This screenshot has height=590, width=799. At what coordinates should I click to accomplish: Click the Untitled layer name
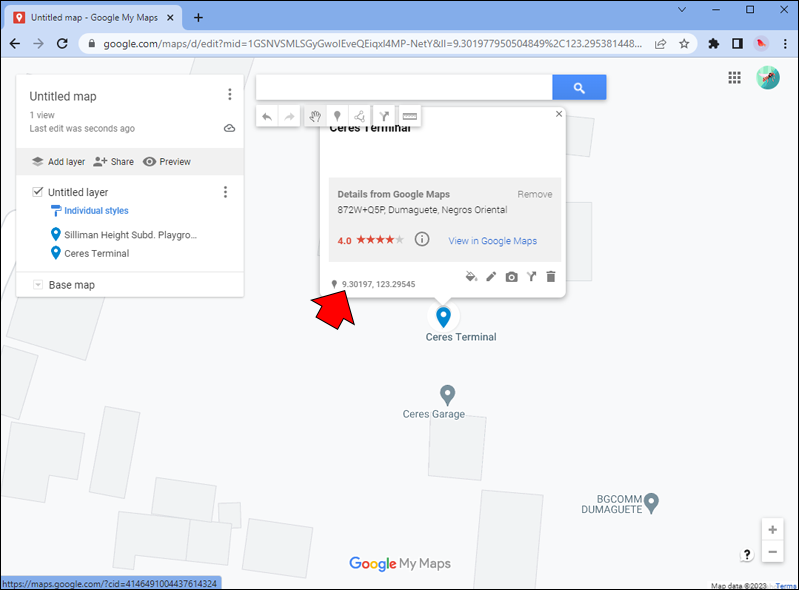pyautogui.click(x=78, y=192)
